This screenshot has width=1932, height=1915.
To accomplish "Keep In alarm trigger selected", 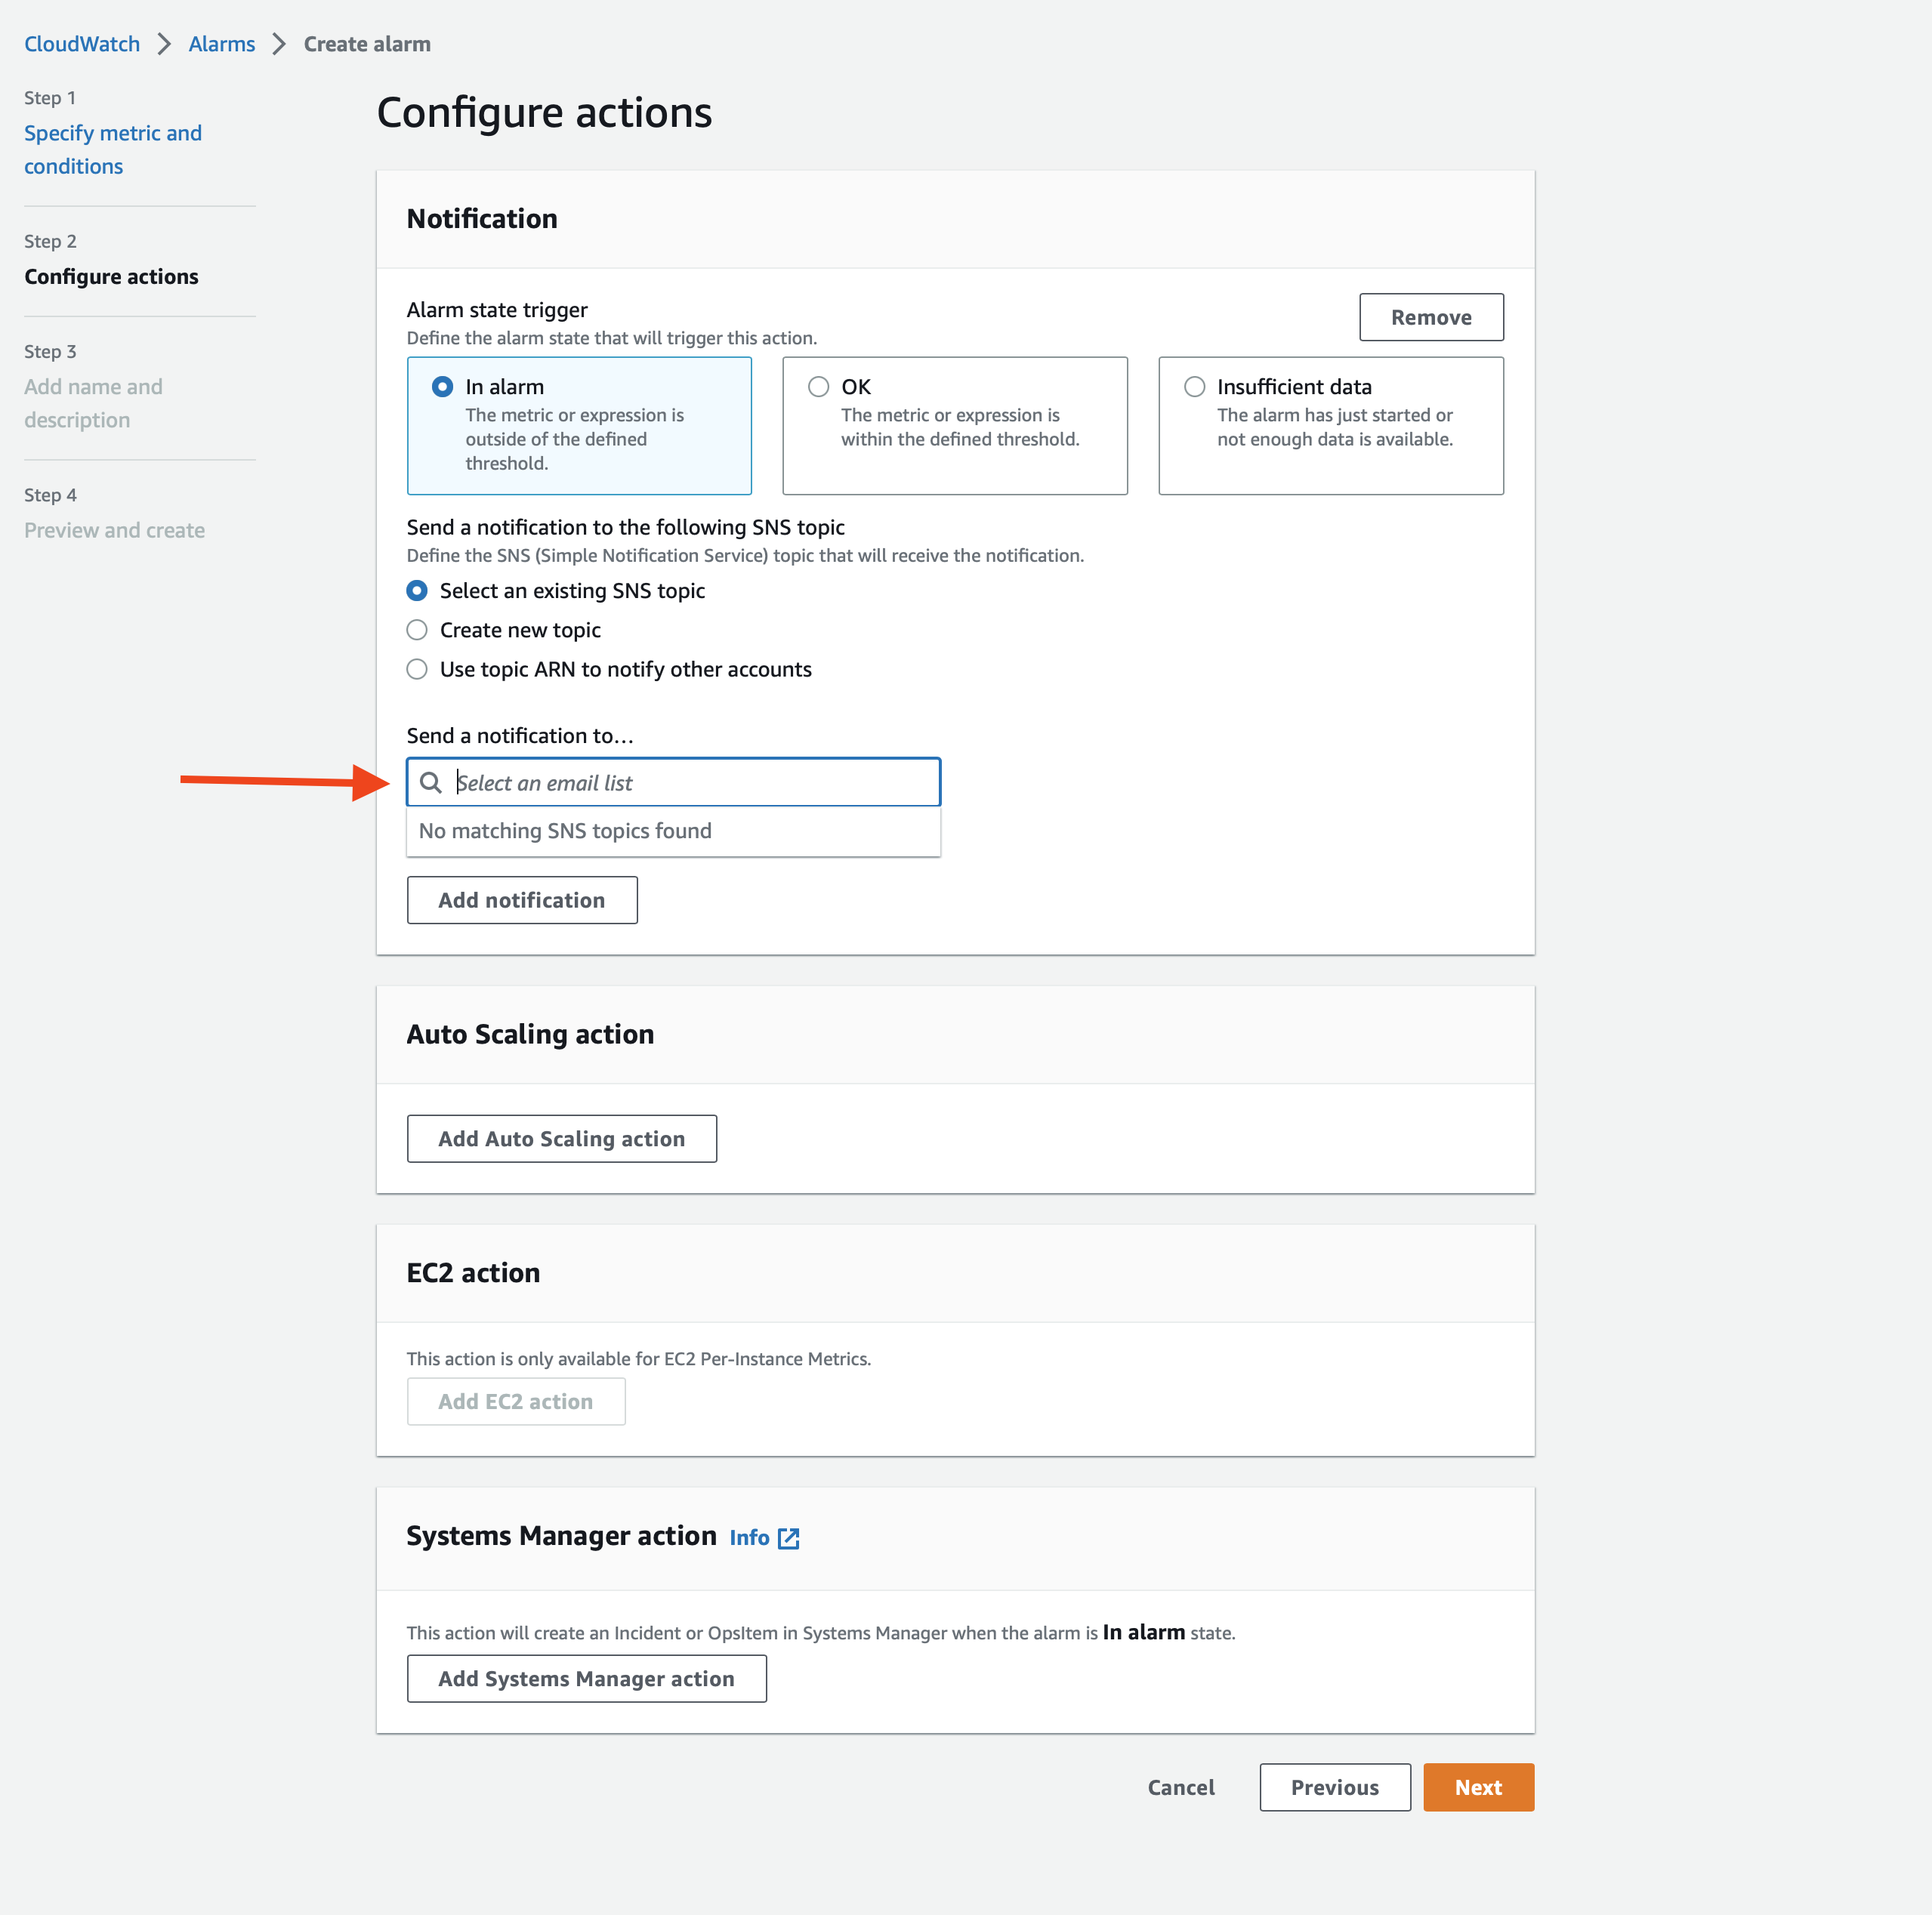I will tap(442, 386).
